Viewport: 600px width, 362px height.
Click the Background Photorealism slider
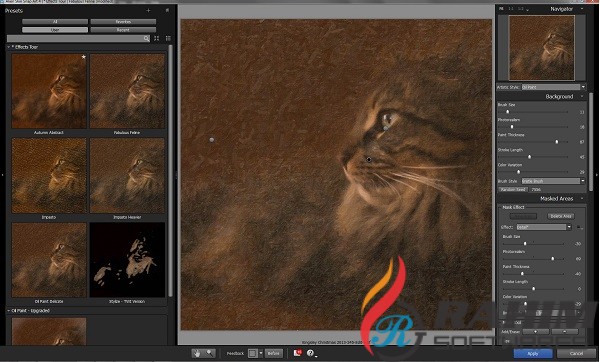[x=533, y=127]
